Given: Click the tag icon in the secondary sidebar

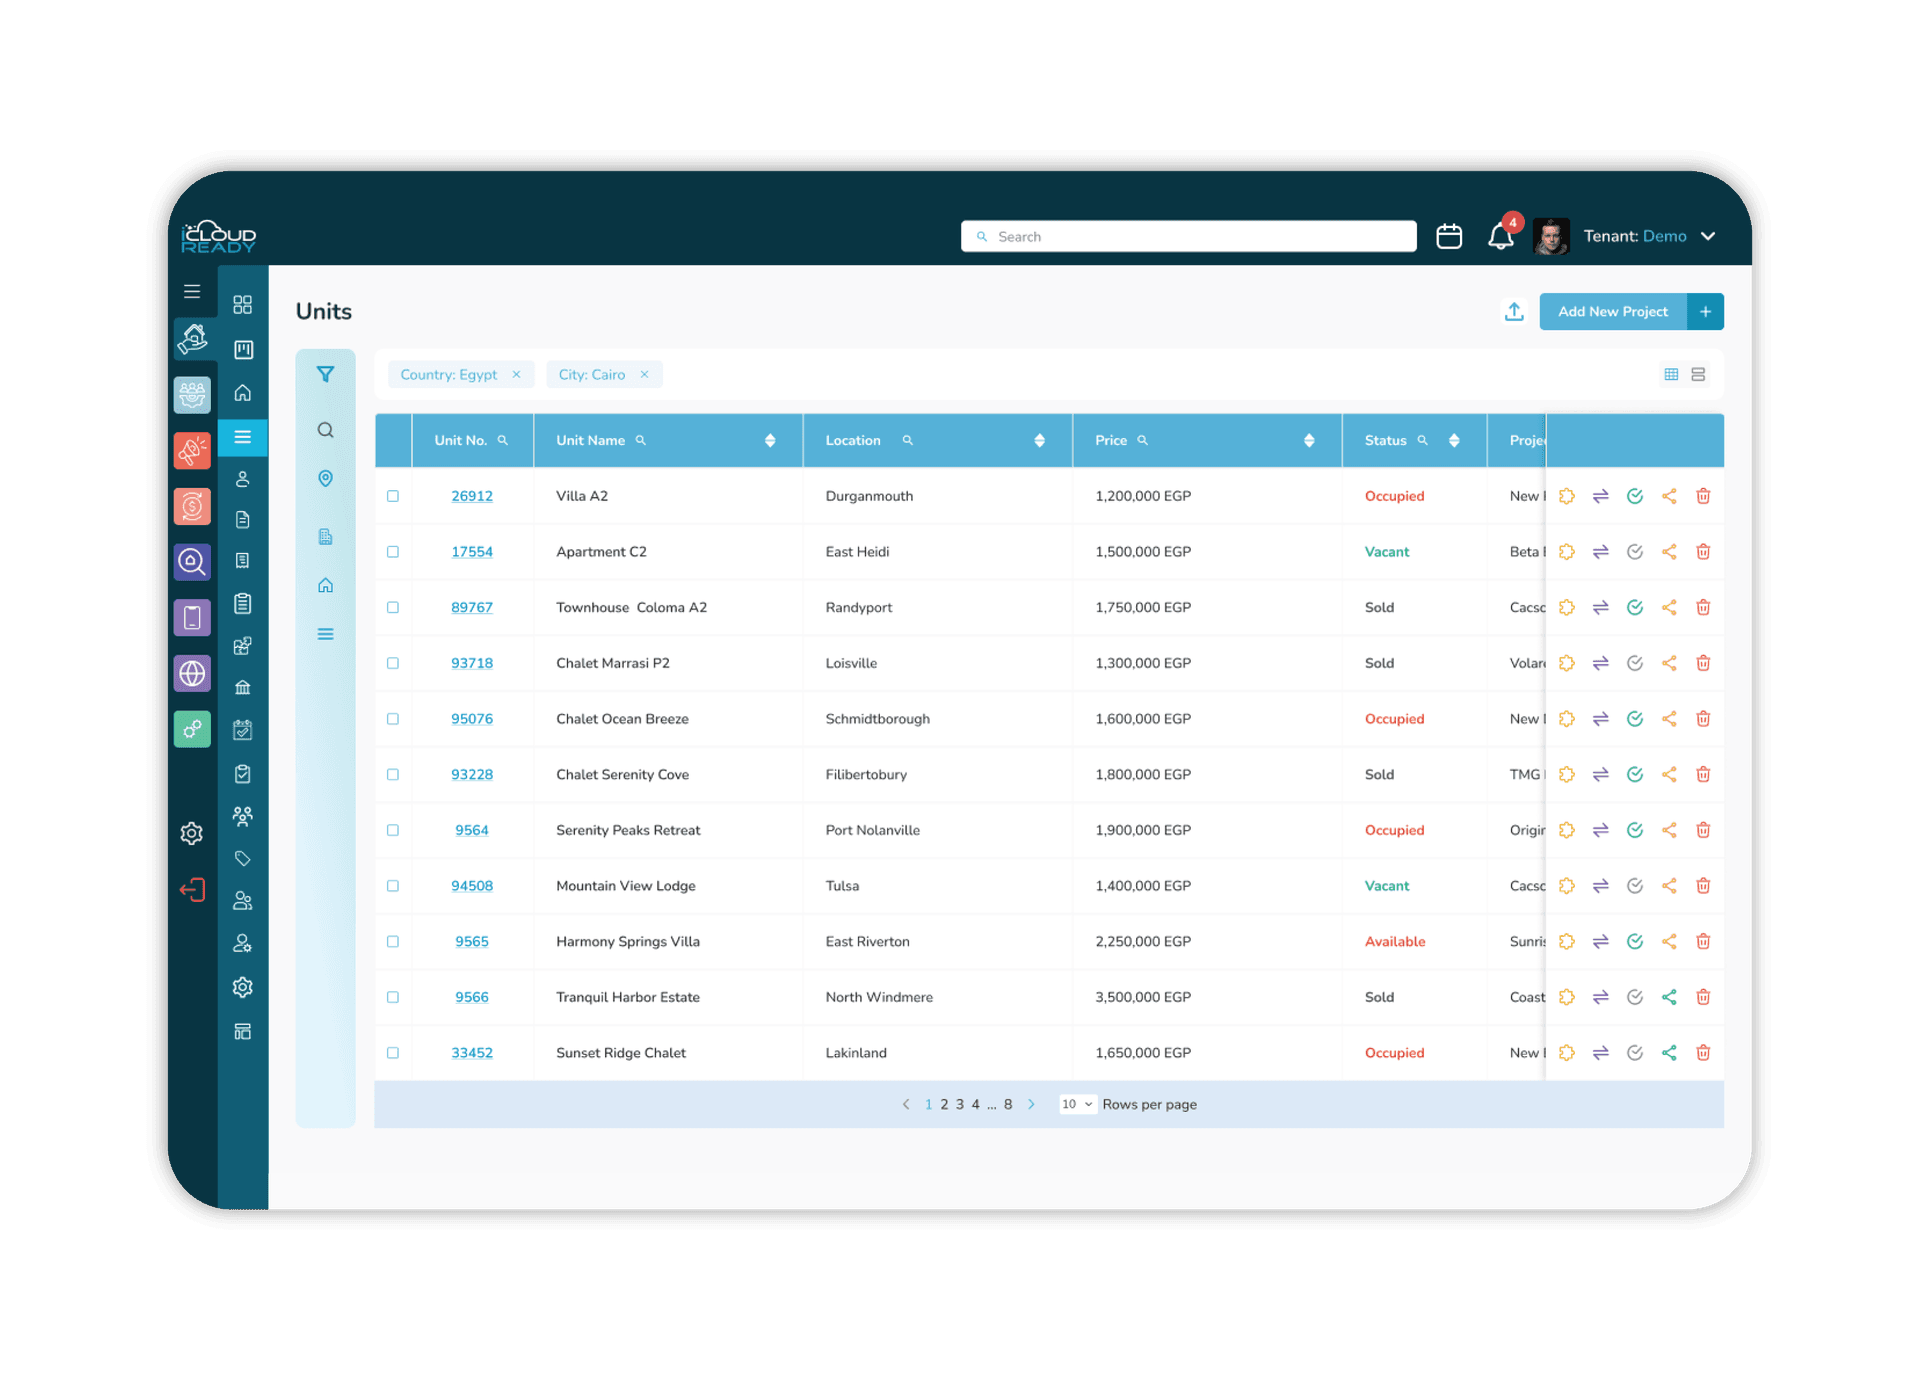Looking at the screenshot, I should pos(242,858).
